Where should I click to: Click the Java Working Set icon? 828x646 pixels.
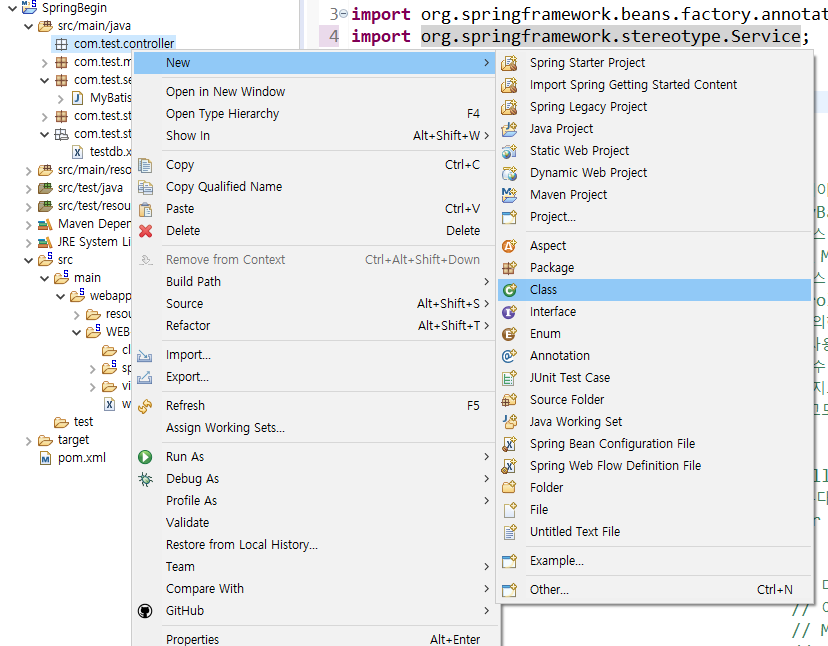click(x=509, y=422)
